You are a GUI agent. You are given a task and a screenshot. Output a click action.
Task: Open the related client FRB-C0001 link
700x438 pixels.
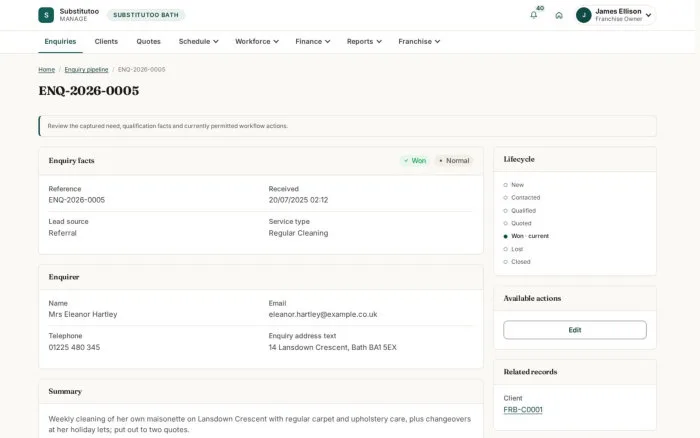[x=523, y=410]
